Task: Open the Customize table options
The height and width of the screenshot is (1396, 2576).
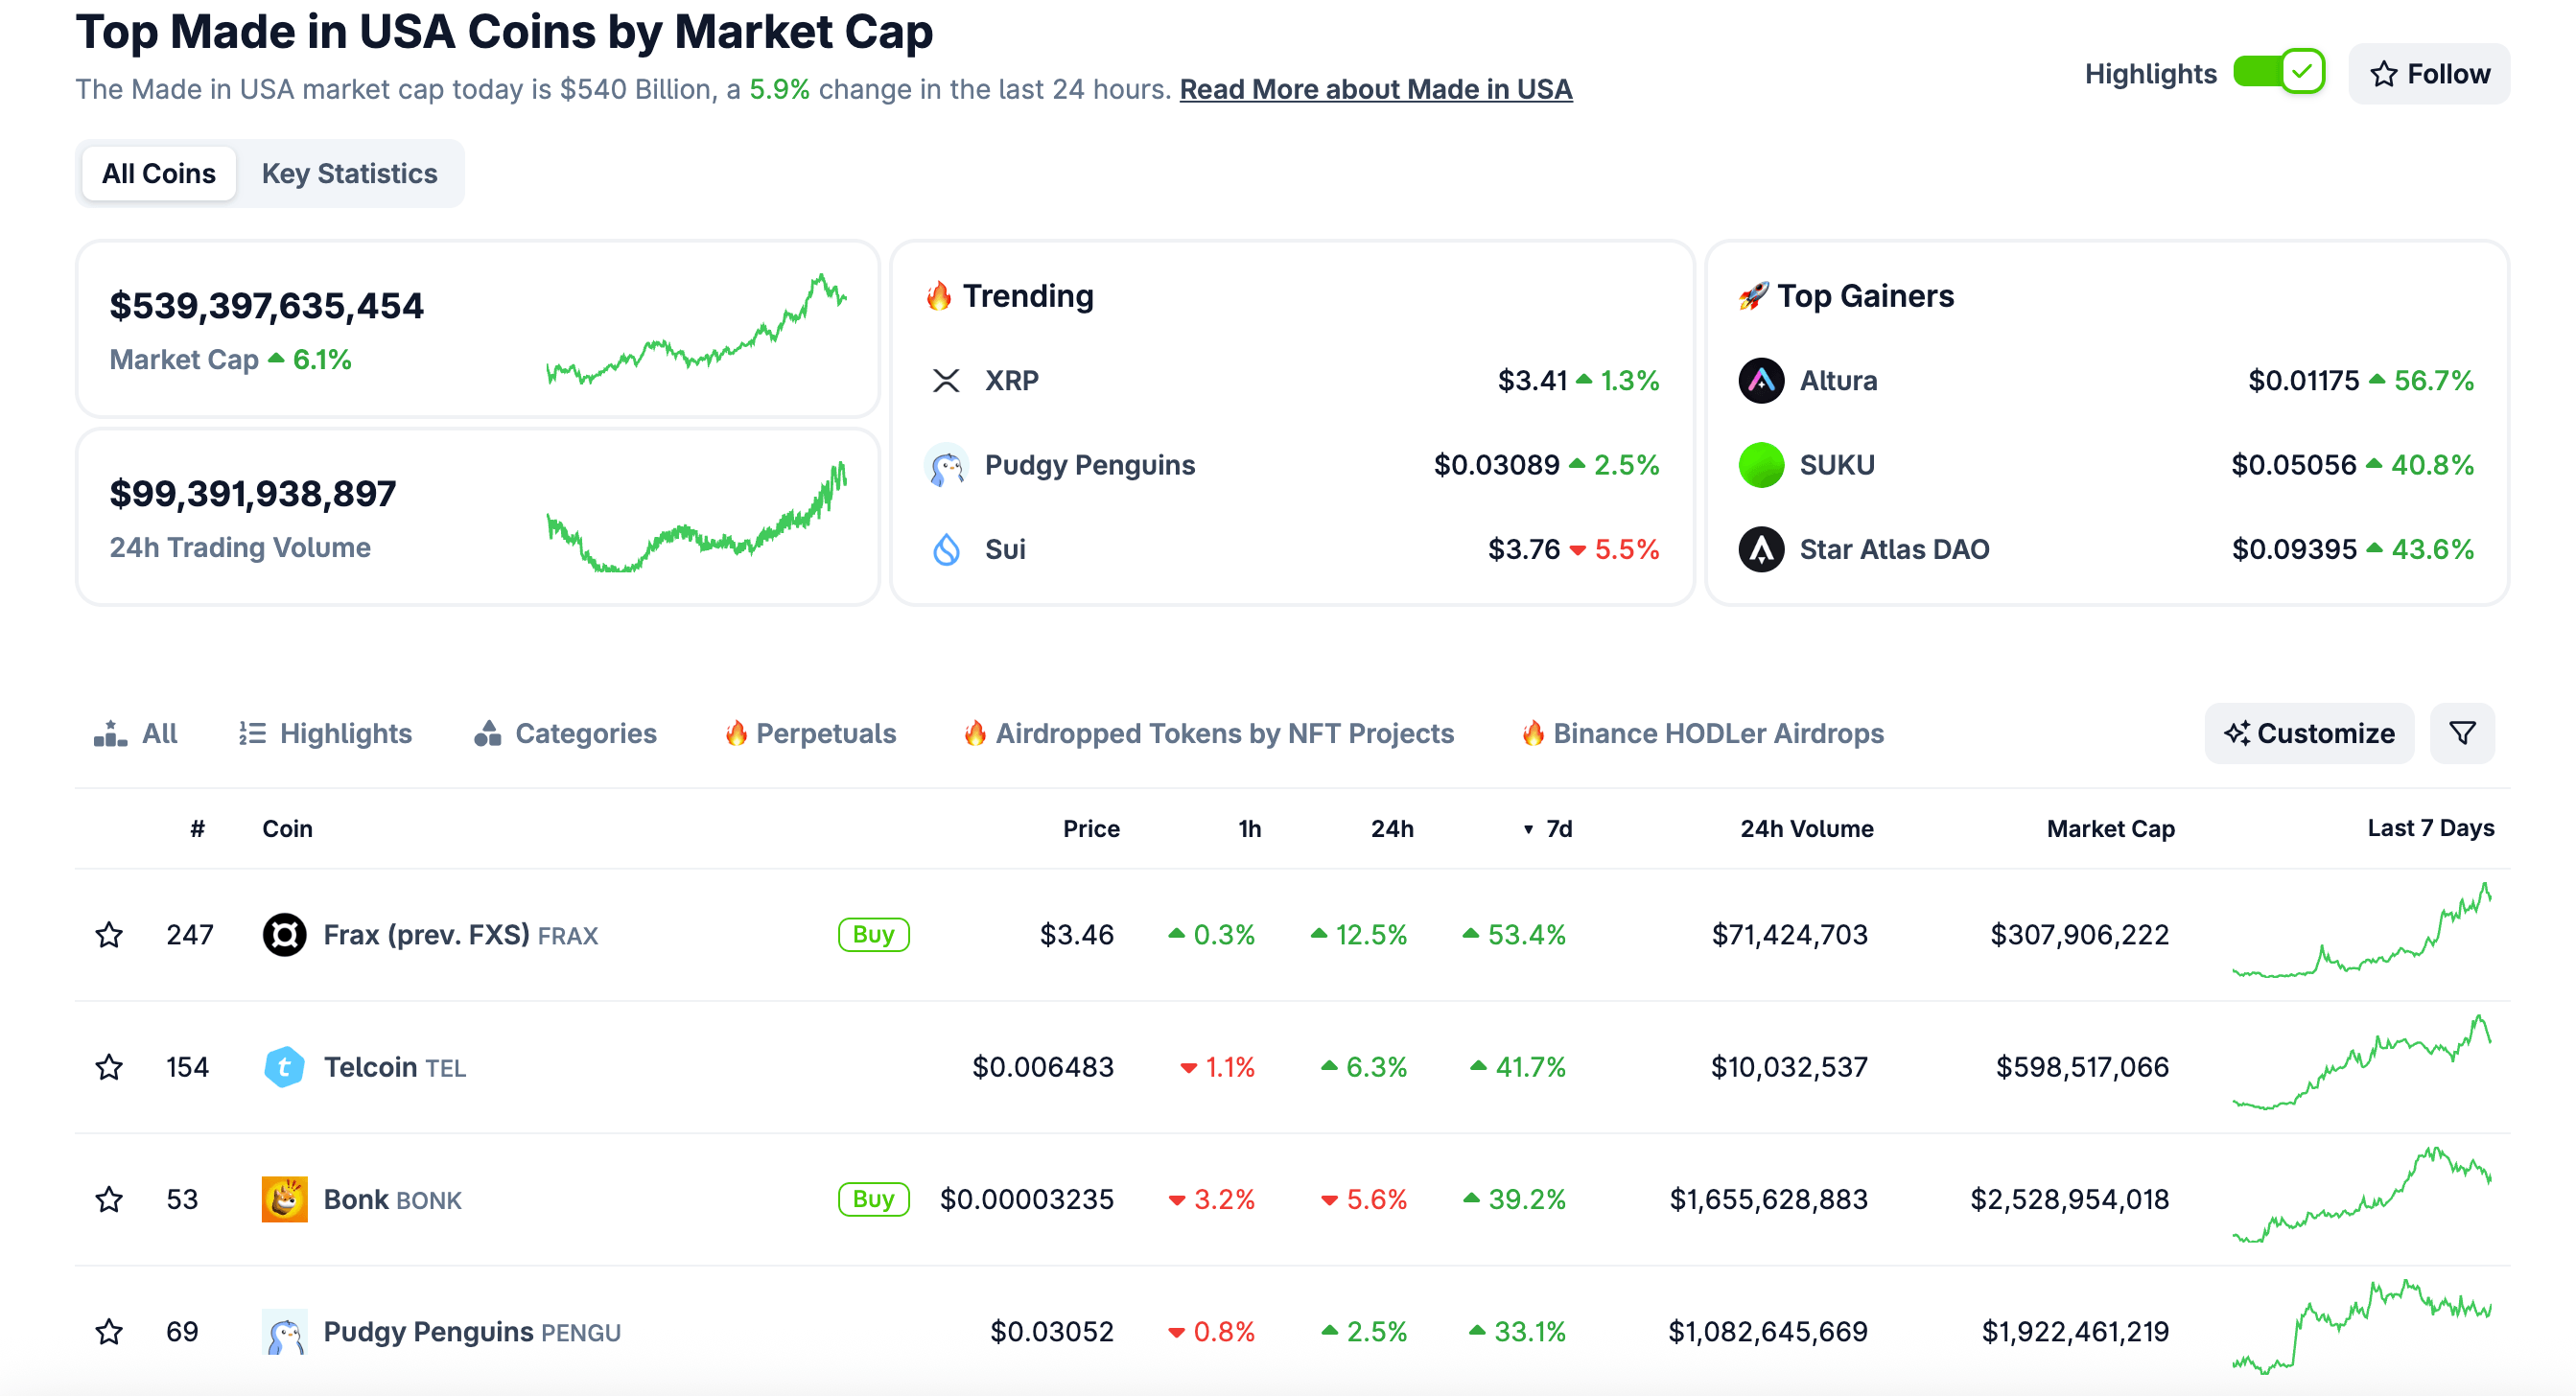Action: (2309, 733)
